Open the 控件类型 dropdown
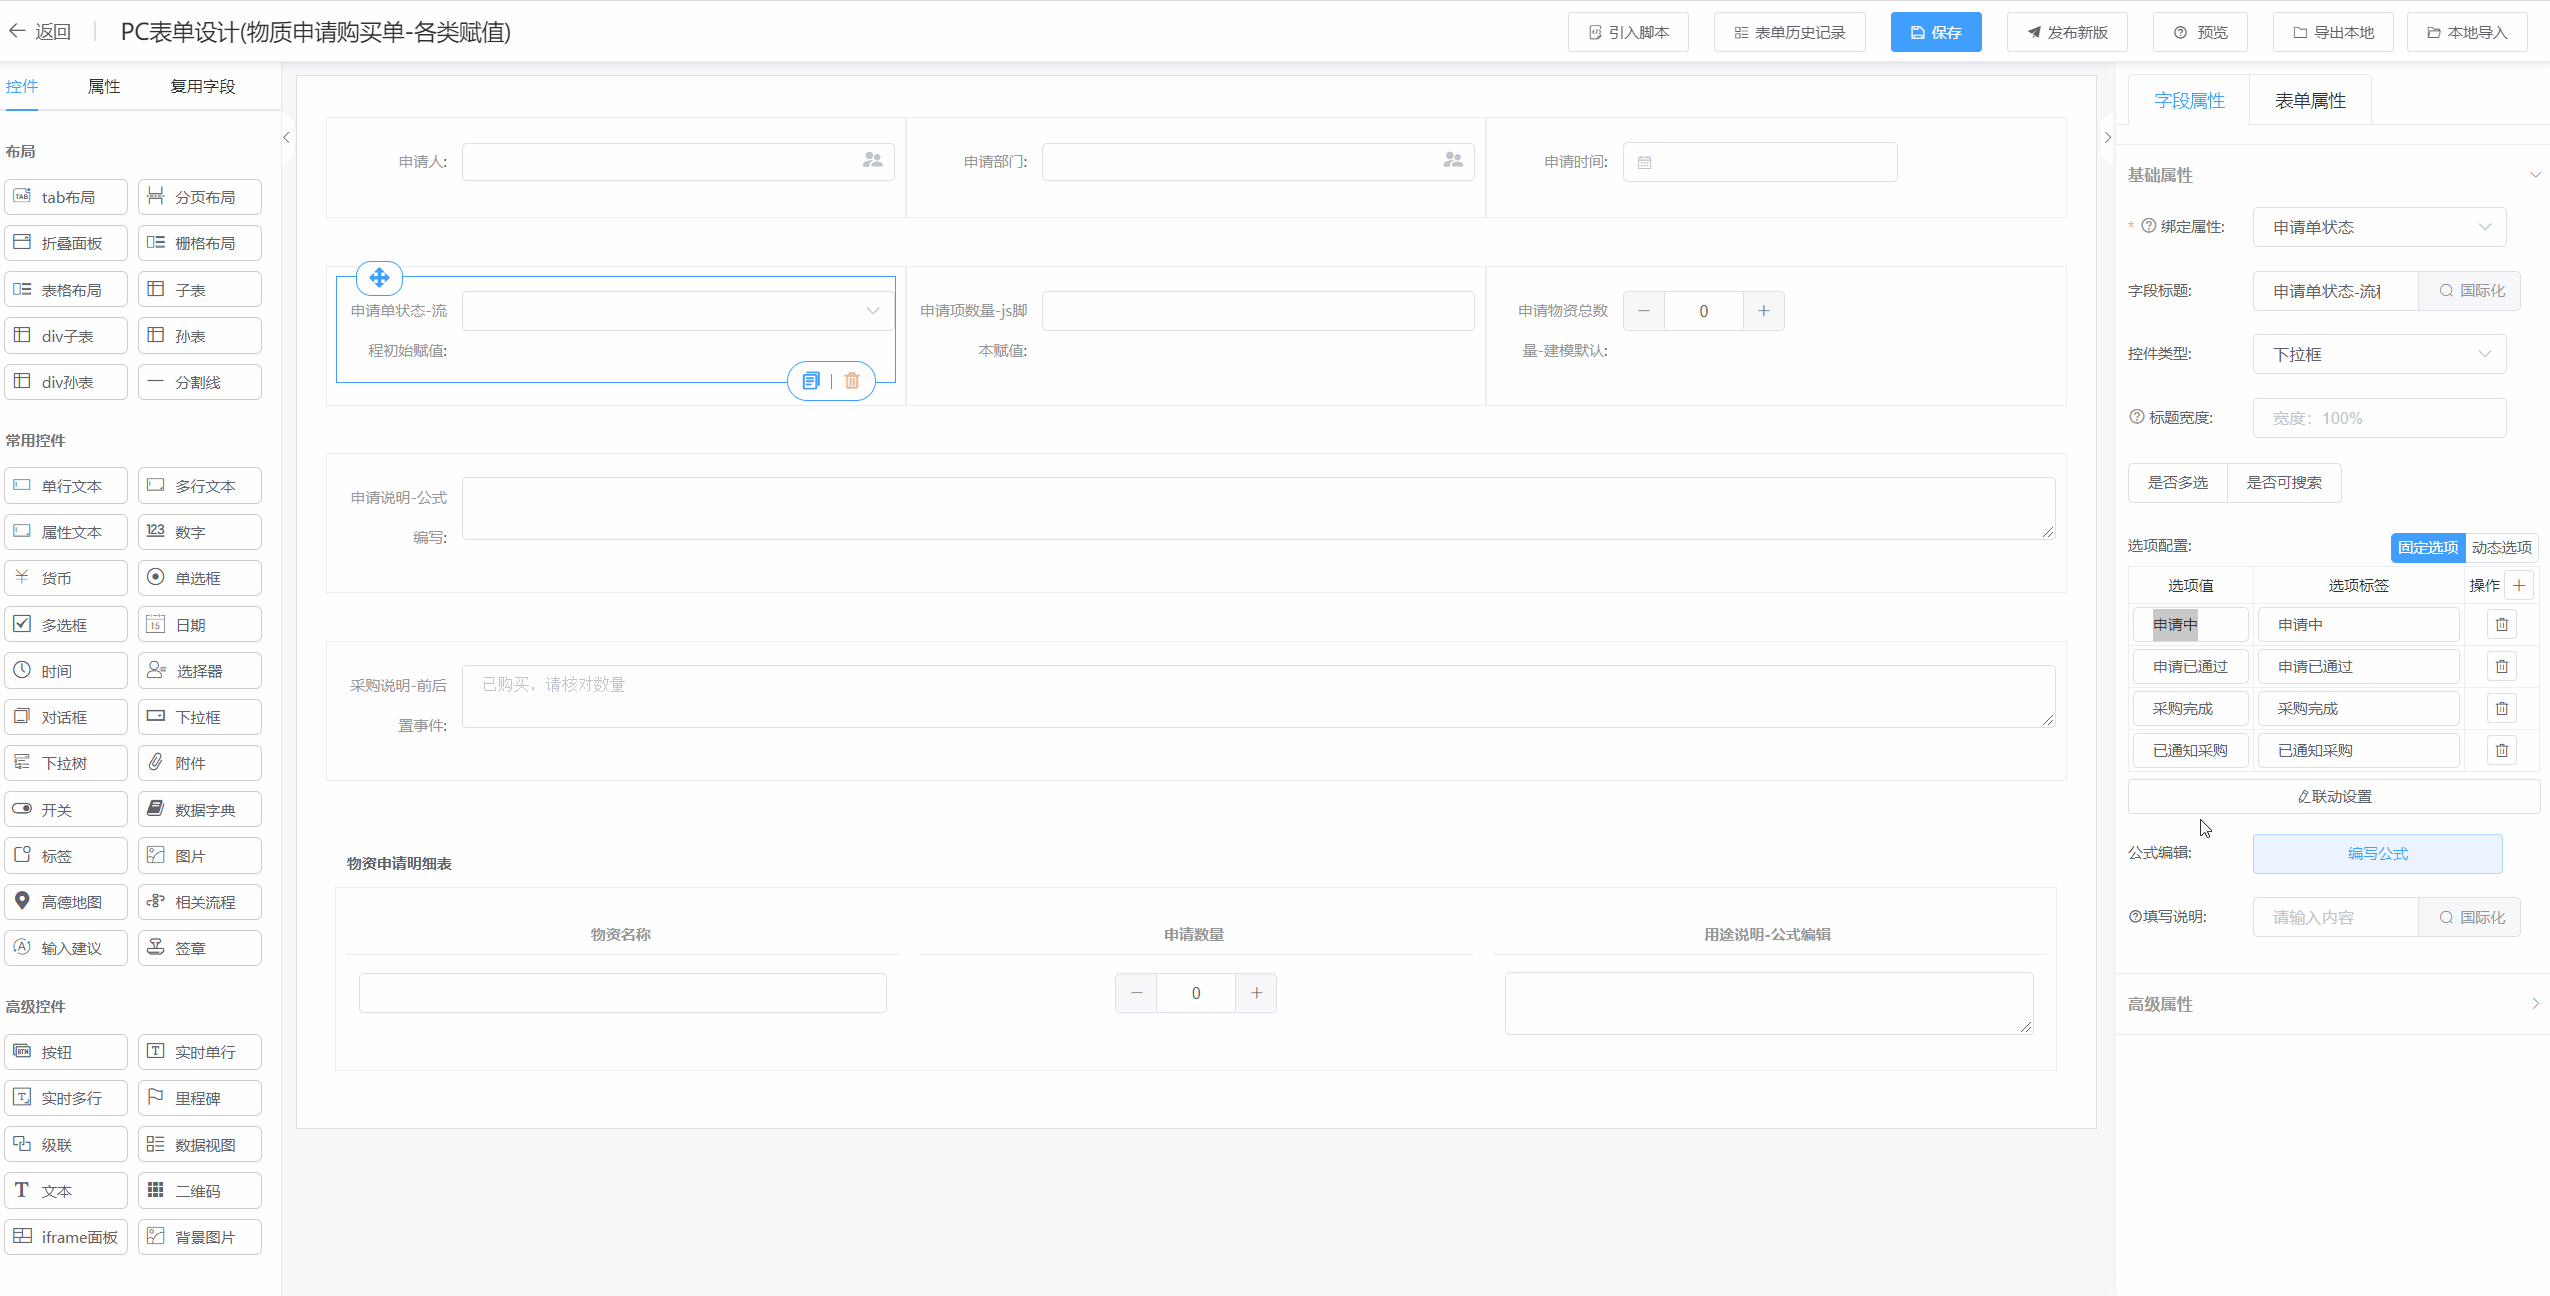Image resolution: width=2550 pixels, height=1296 pixels. pyautogui.click(x=2379, y=355)
